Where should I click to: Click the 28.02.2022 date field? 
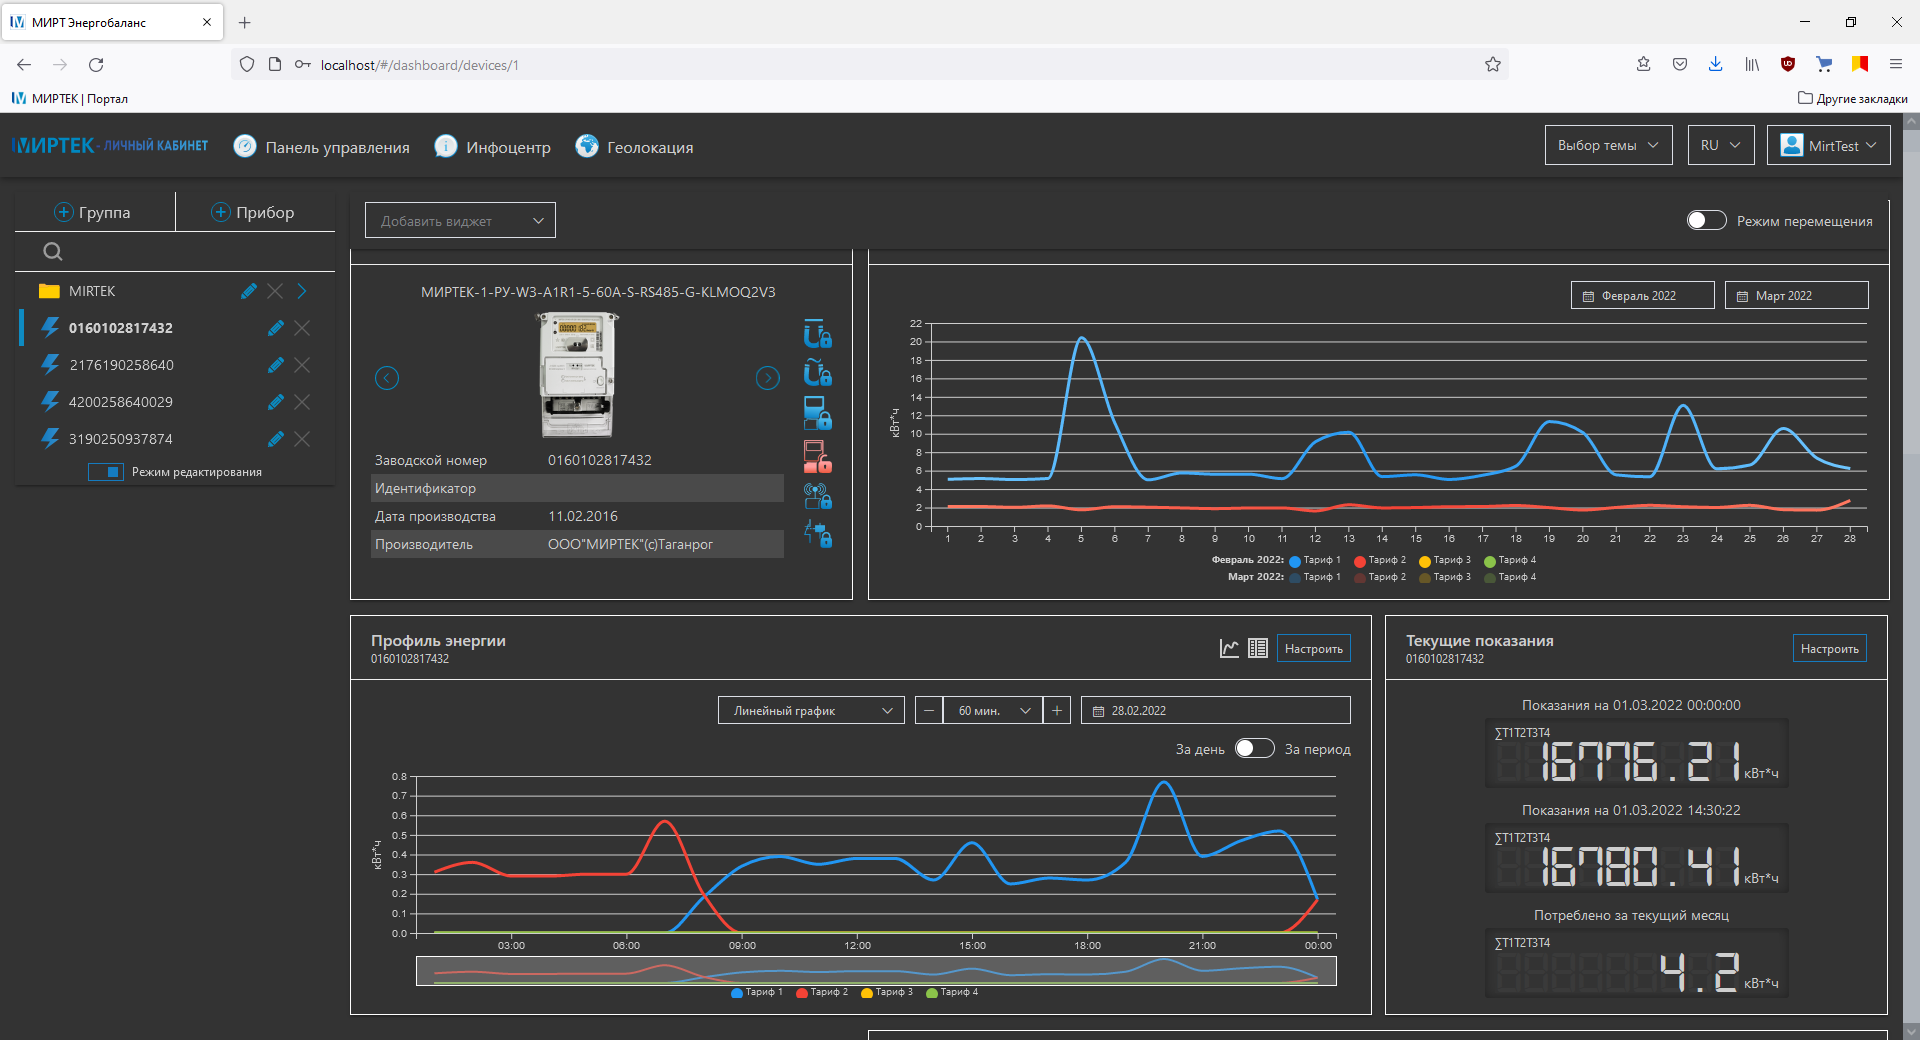1215,710
